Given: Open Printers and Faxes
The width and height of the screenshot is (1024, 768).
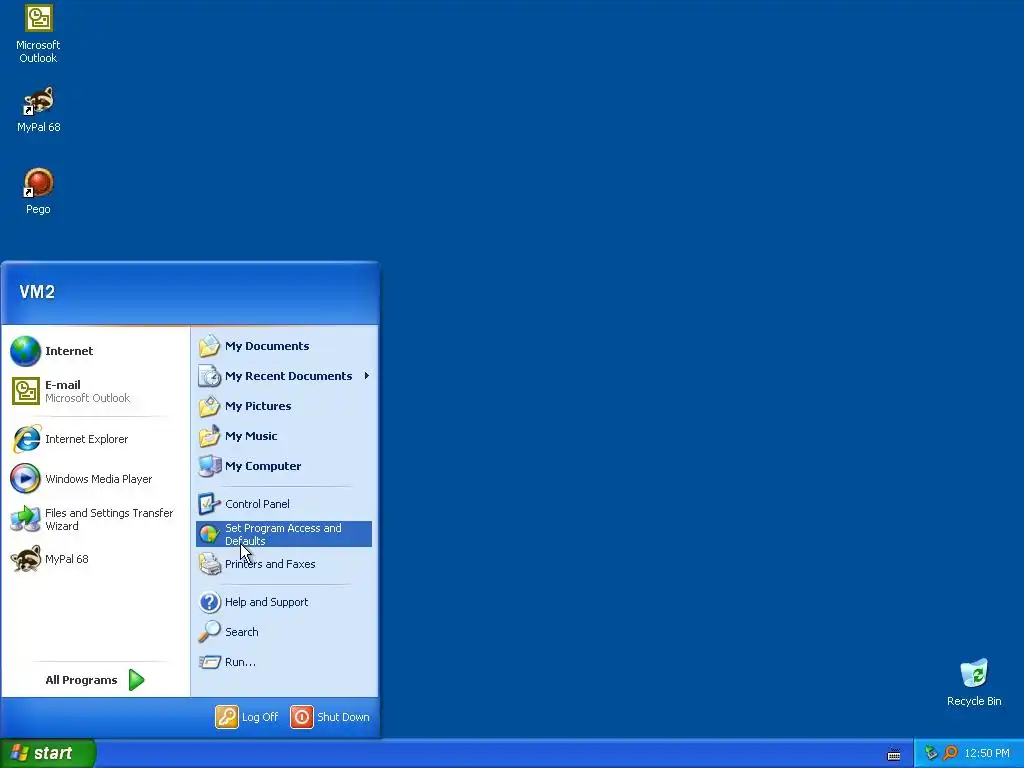Looking at the screenshot, I should pos(284,564).
